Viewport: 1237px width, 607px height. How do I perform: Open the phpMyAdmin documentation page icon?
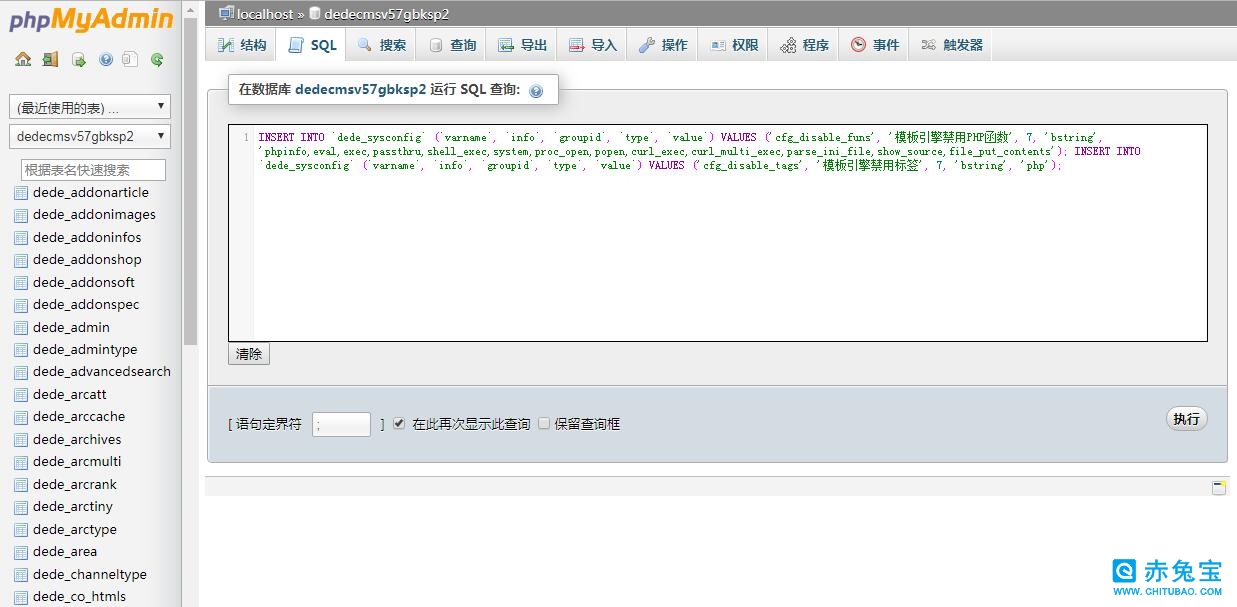(x=130, y=60)
